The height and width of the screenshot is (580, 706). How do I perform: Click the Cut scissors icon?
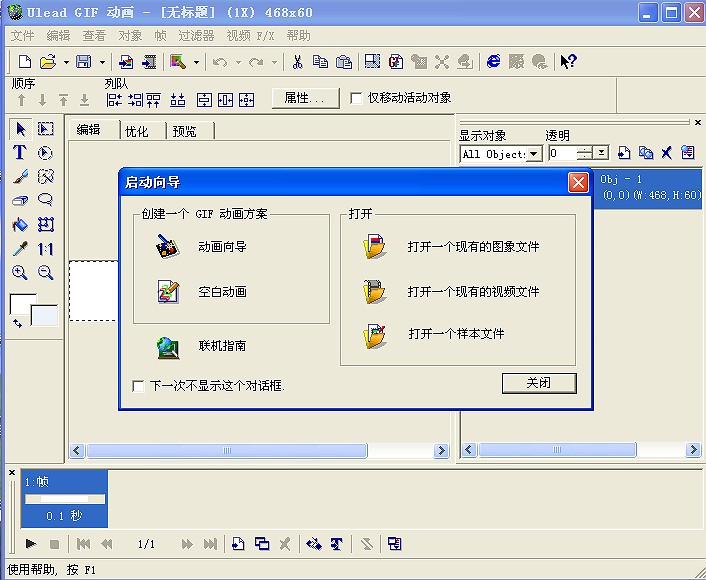coord(297,61)
